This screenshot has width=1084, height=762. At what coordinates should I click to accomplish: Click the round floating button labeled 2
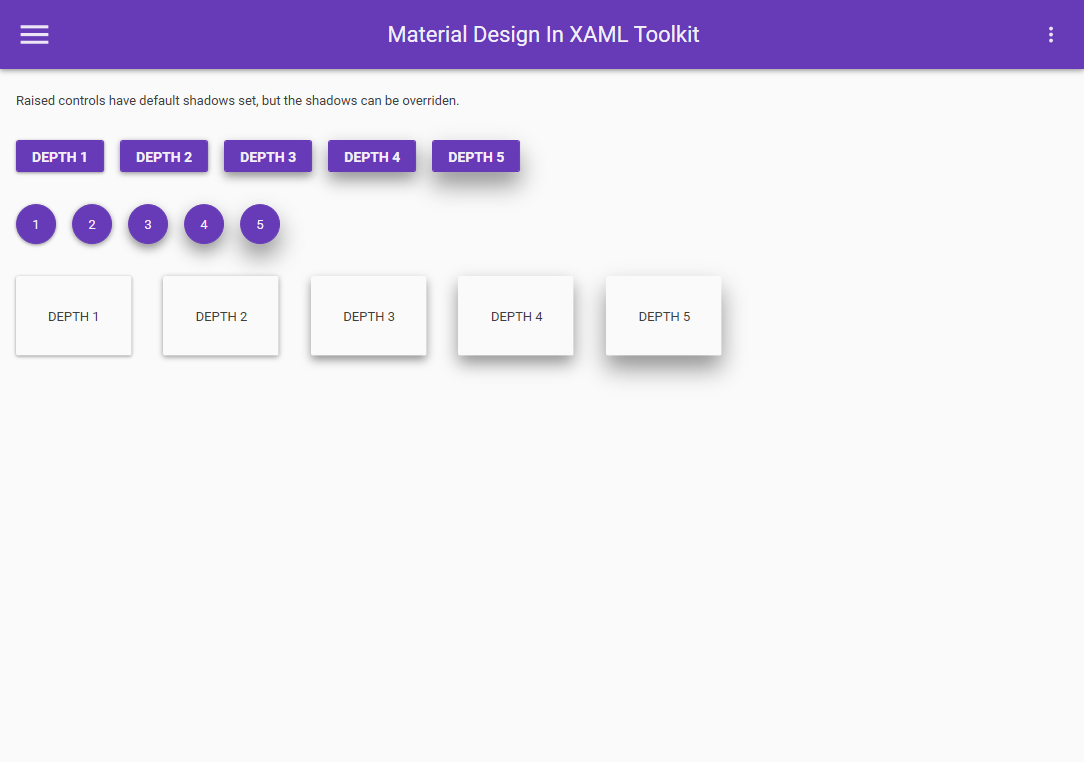(x=92, y=224)
